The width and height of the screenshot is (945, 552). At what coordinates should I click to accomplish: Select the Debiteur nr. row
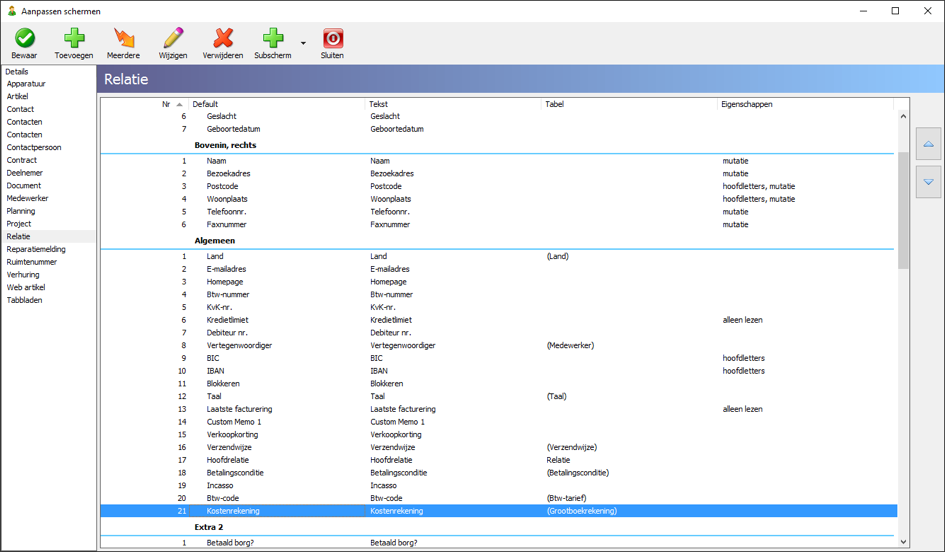498,333
